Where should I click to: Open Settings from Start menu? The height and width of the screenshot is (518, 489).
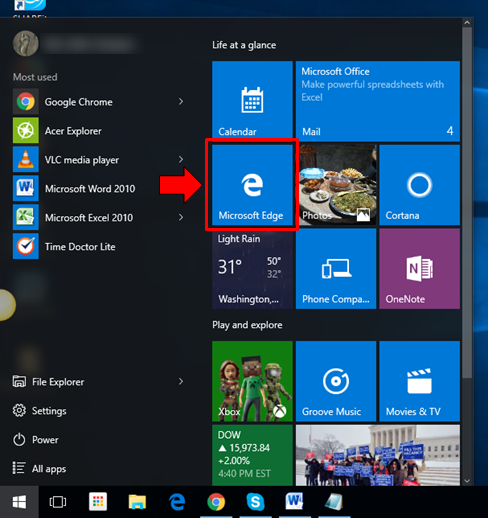(39, 411)
